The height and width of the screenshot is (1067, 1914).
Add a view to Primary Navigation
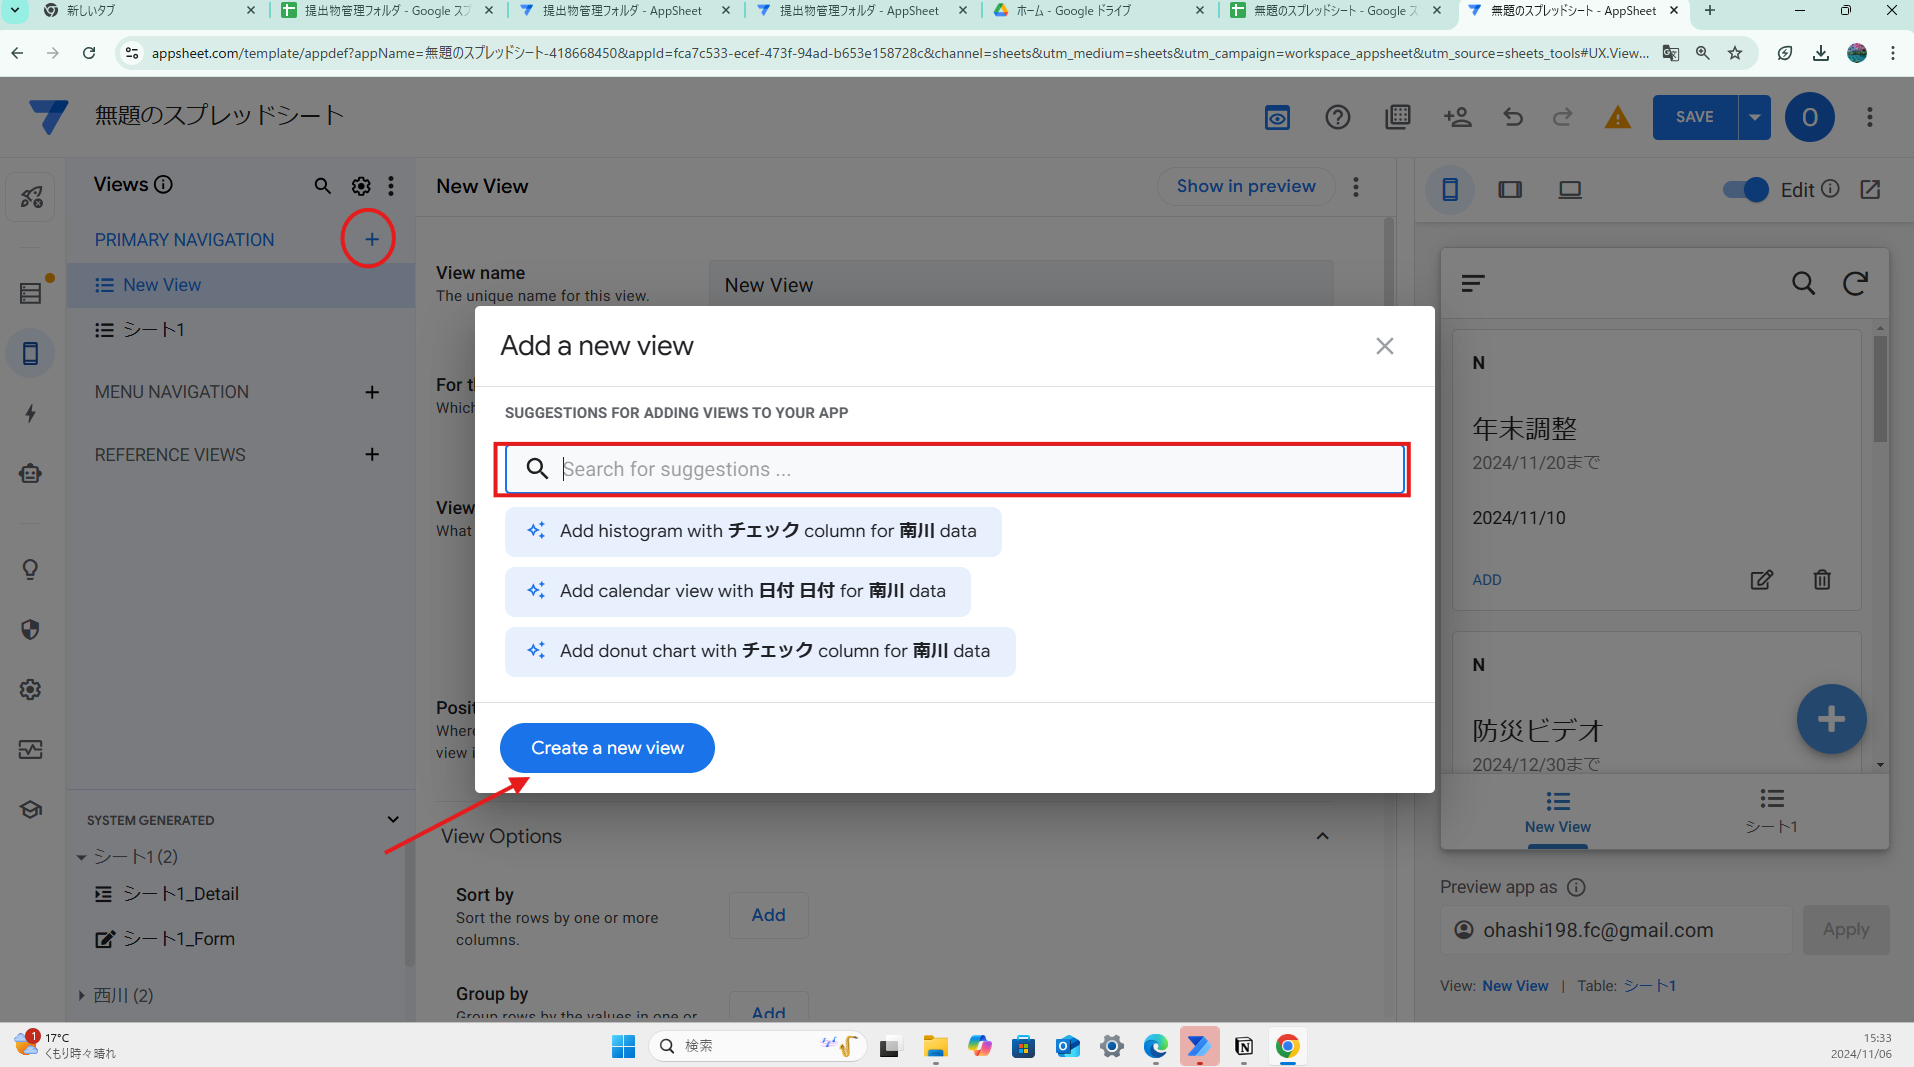pos(371,239)
